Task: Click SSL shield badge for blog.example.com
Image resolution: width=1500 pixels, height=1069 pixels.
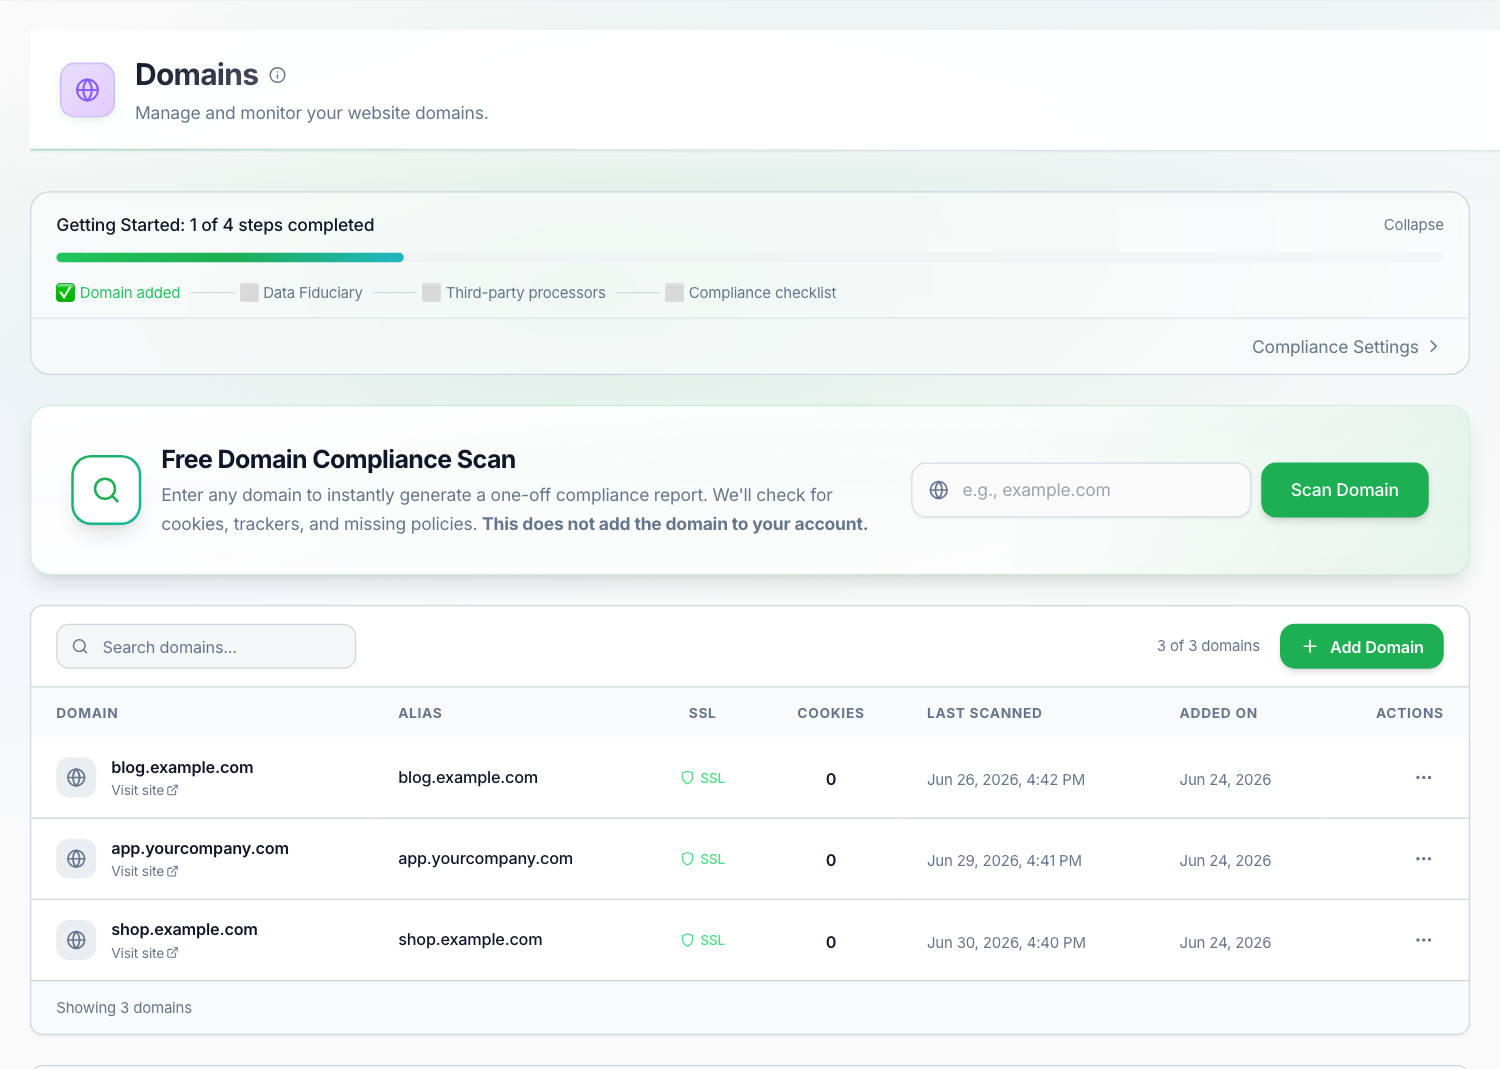Action: click(x=703, y=778)
